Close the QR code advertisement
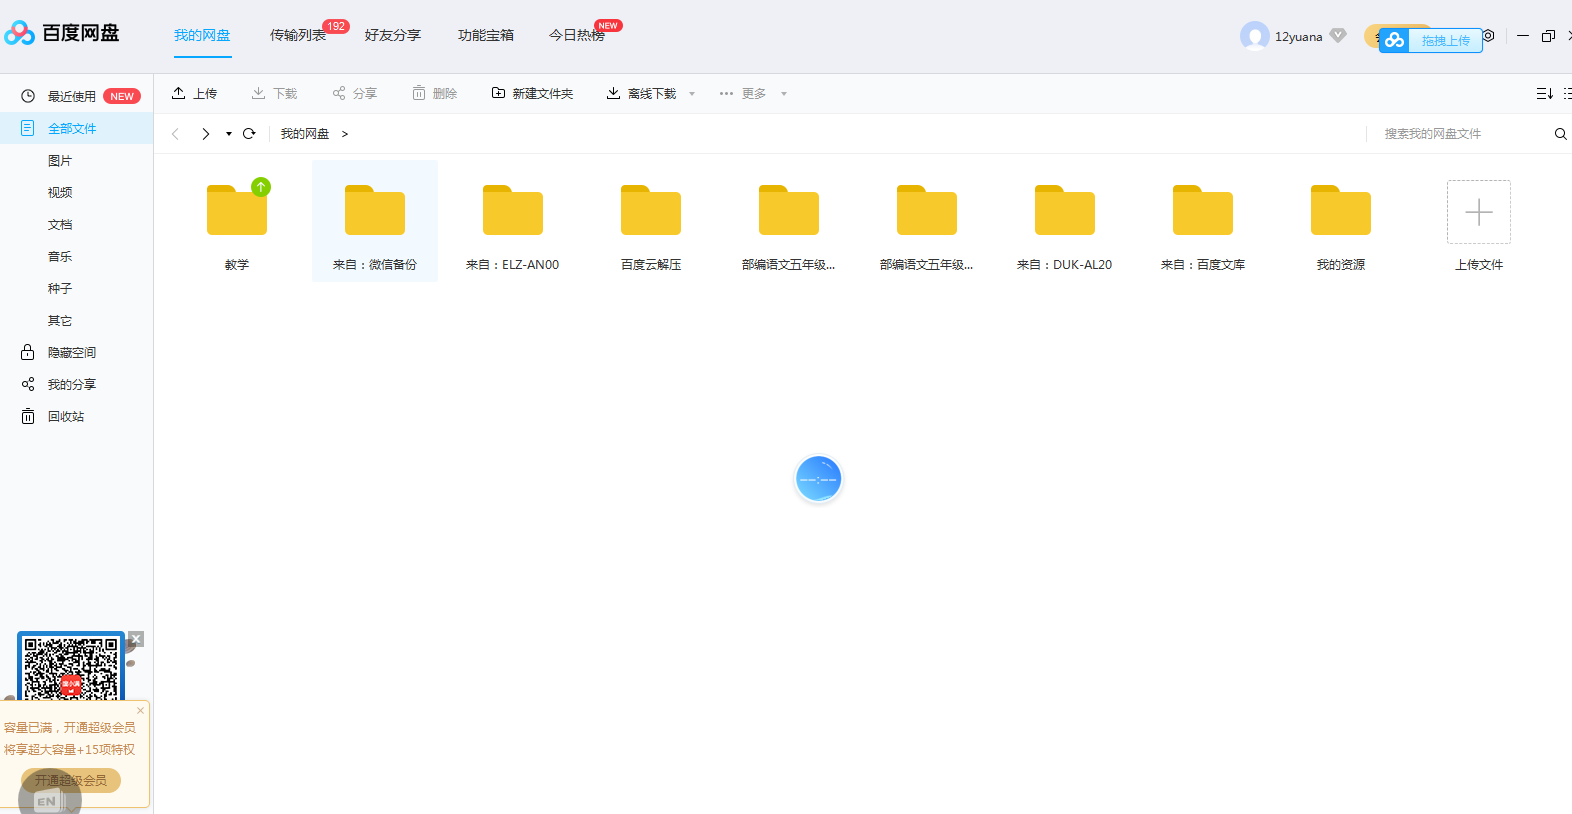 pyautogui.click(x=136, y=639)
